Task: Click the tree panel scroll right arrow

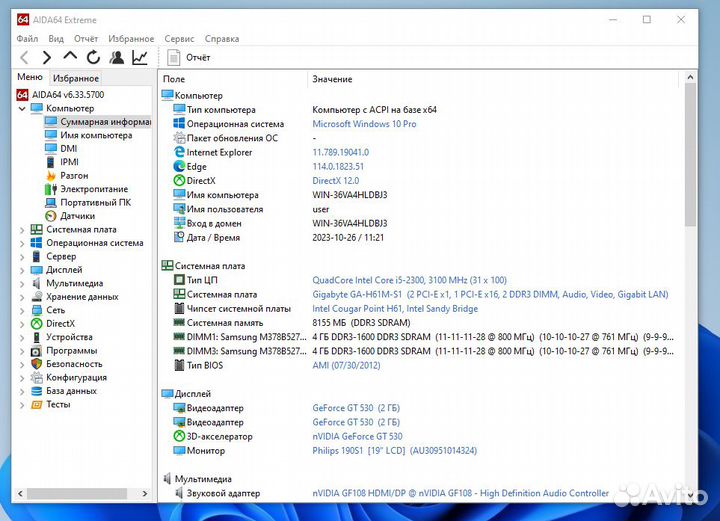Action: (145, 493)
